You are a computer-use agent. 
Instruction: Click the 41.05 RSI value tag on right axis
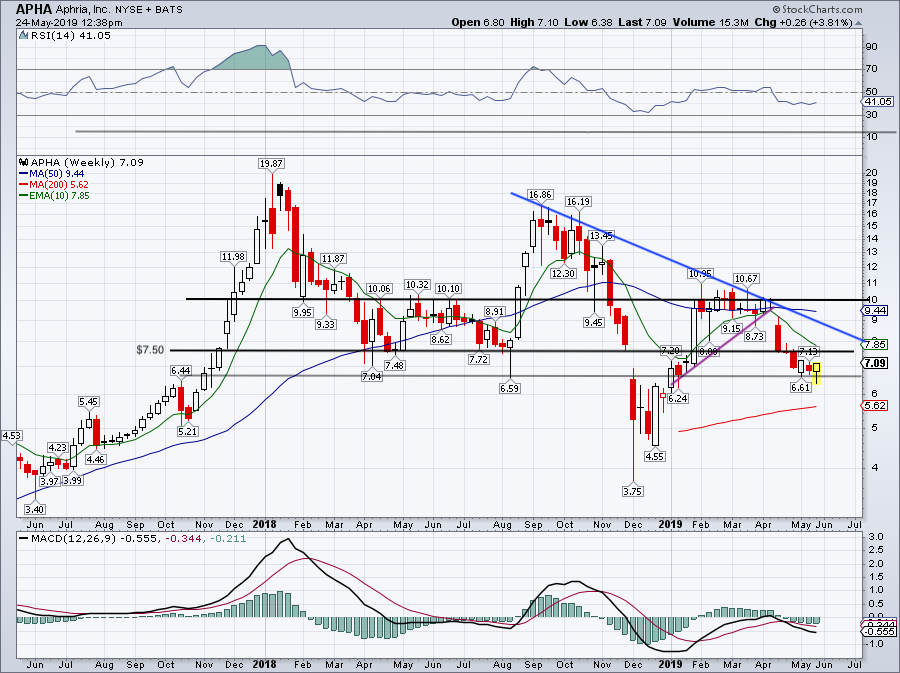tap(878, 102)
